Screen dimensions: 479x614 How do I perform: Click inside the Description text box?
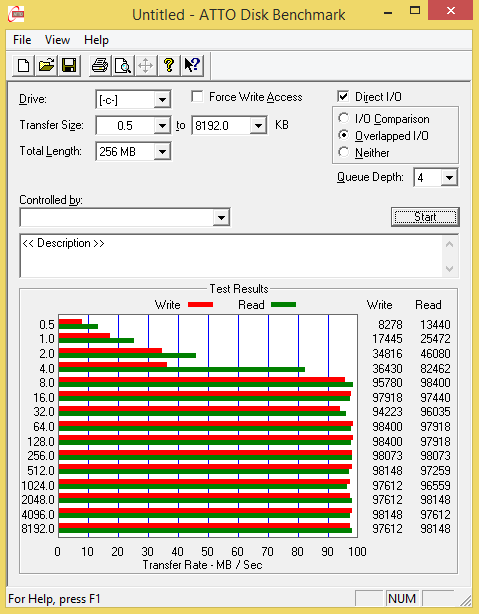point(231,256)
